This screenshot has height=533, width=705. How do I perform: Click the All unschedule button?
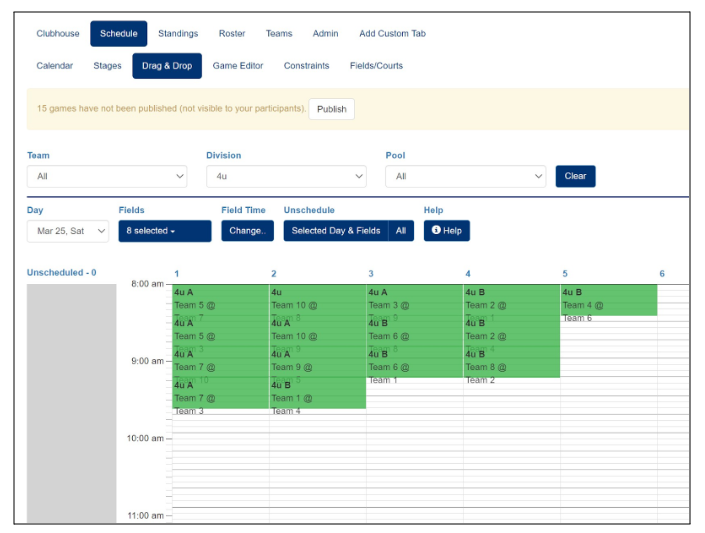pos(401,231)
